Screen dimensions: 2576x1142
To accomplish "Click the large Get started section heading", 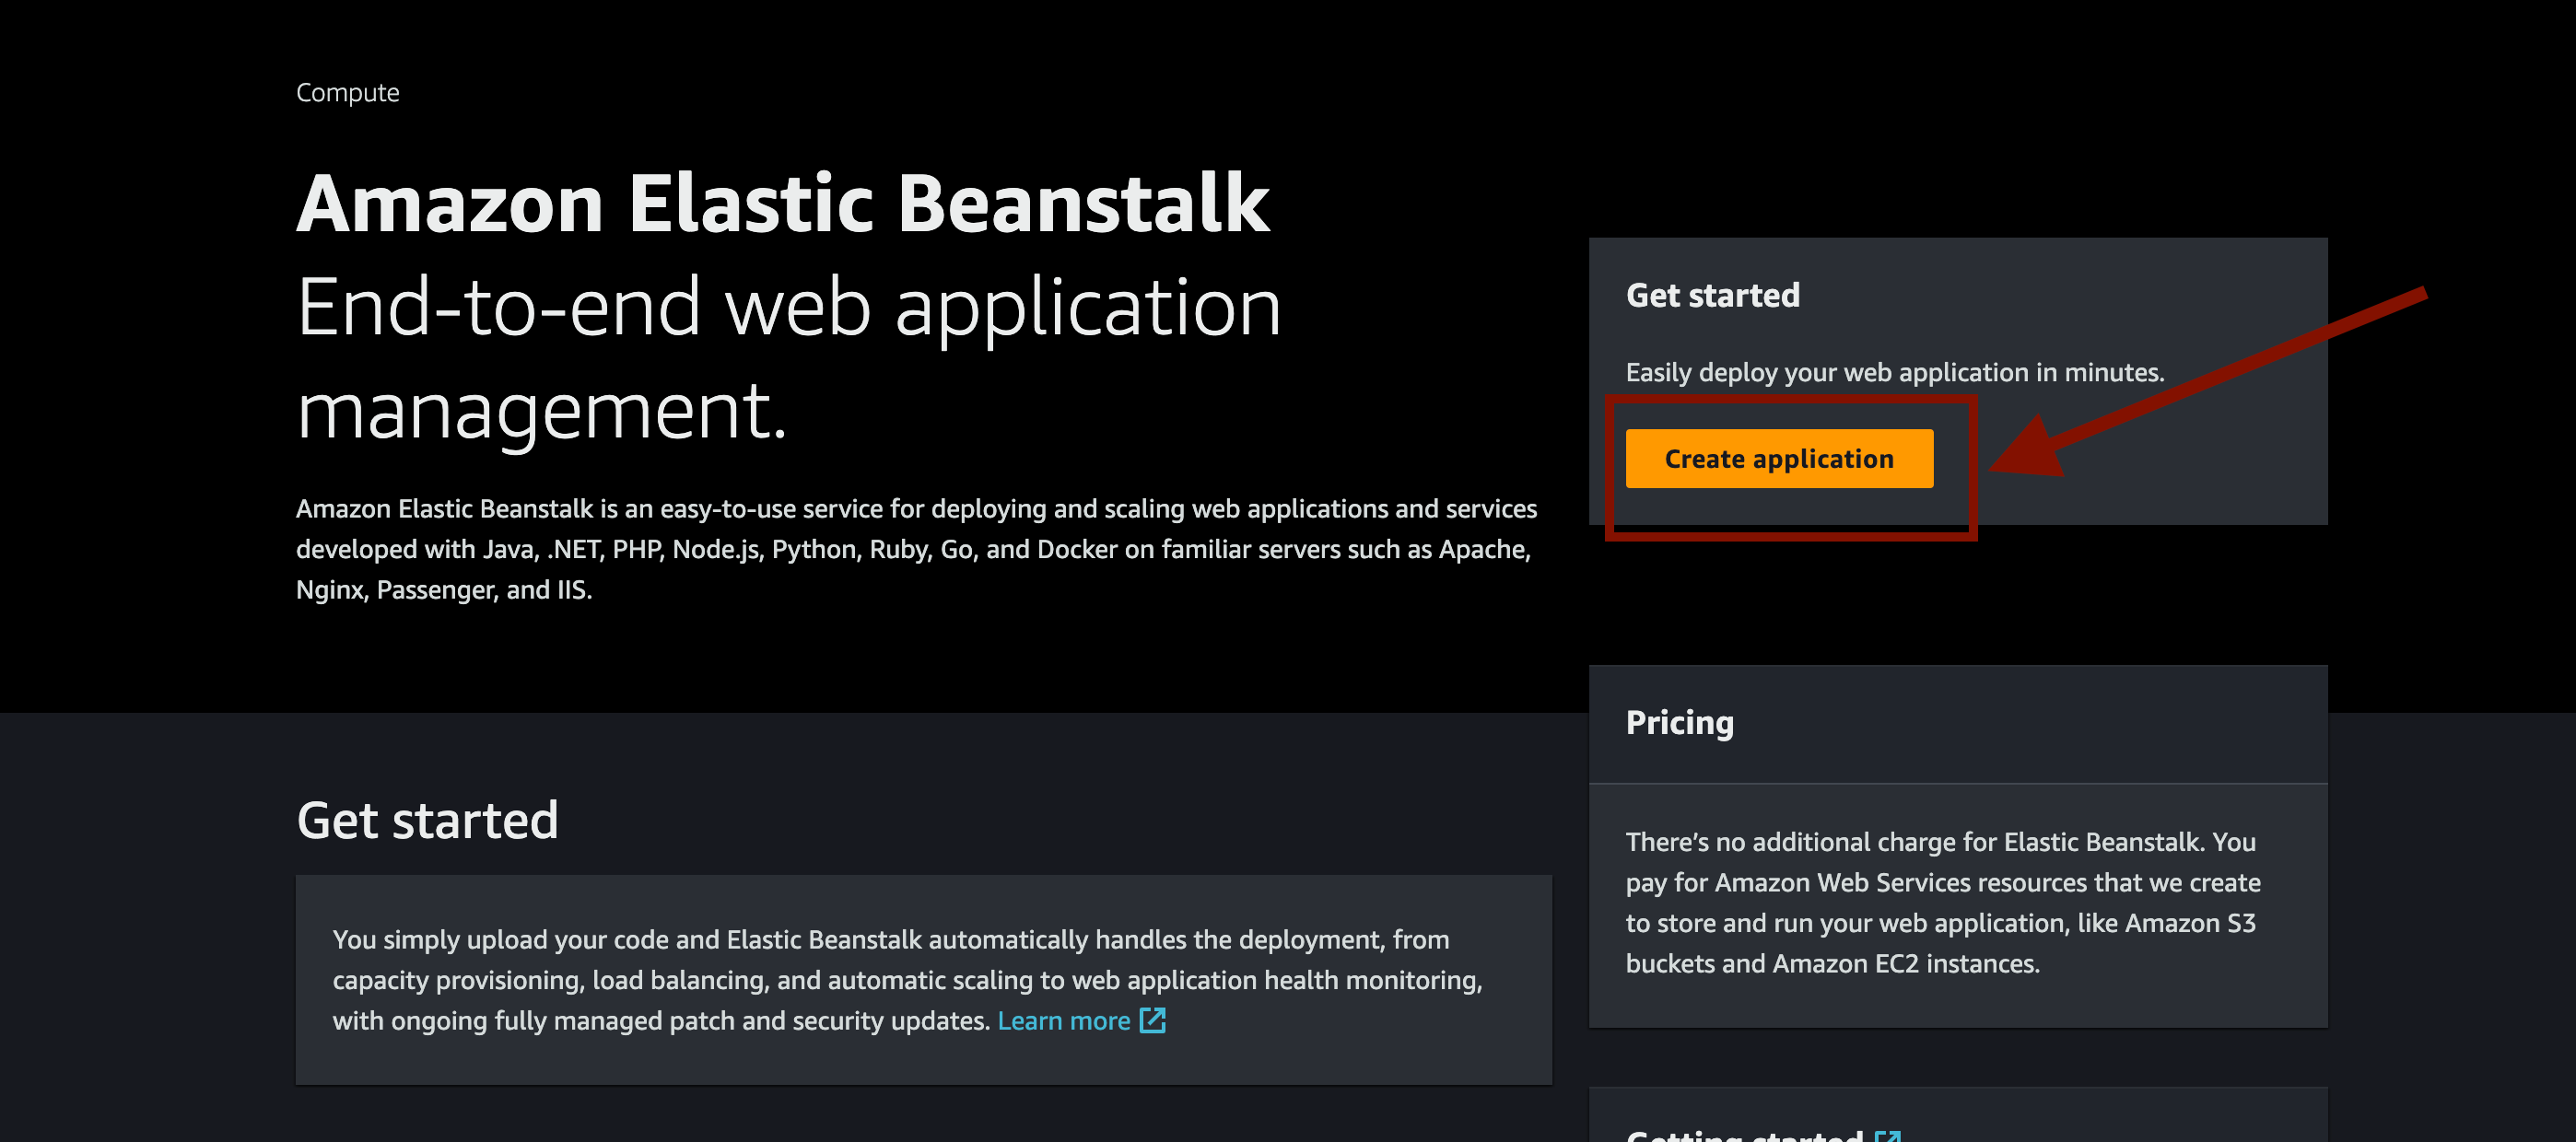I will click(x=427, y=821).
